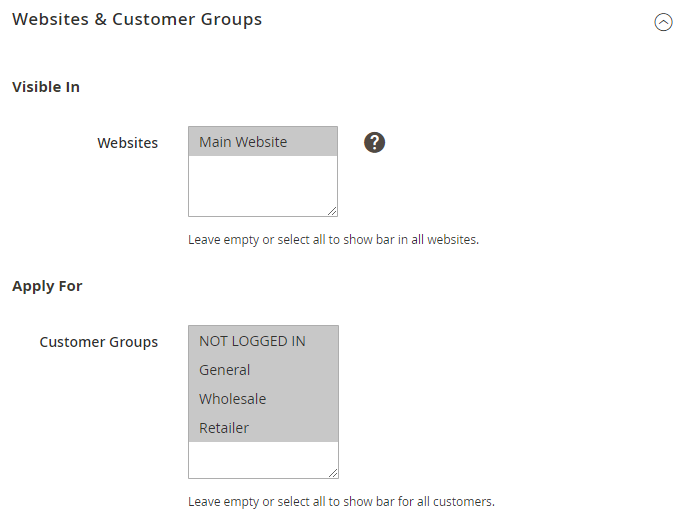Click the all customers hint text

pos(341,502)
